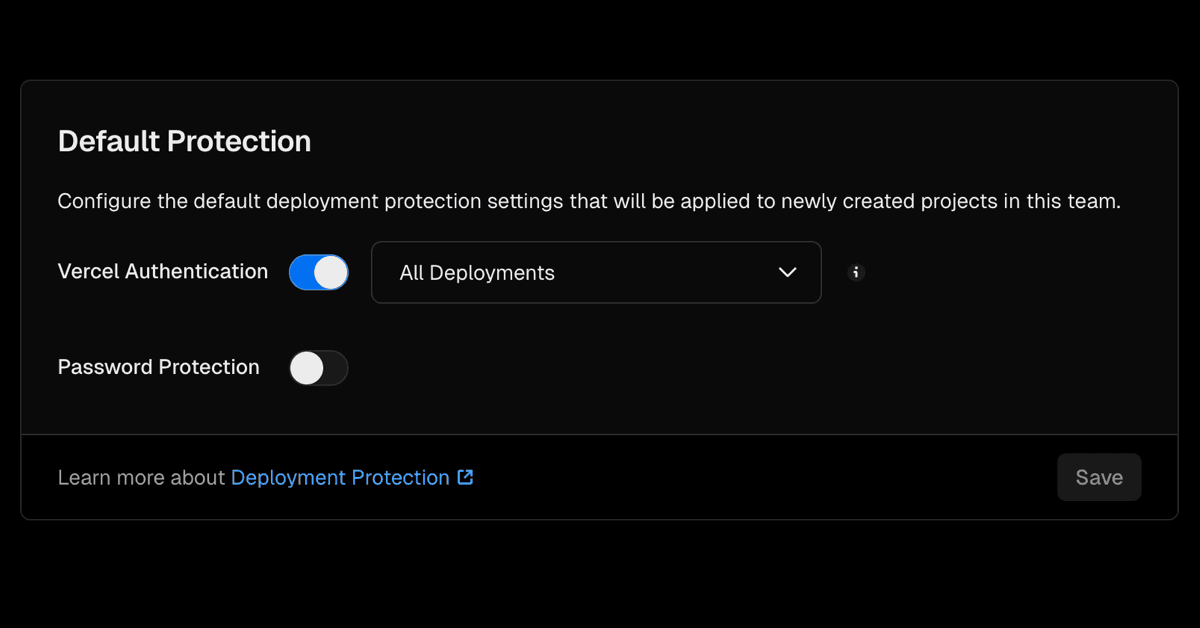Enable the Password Protection toggle
Image resolution: width=1200 pixels, height=628 pixels.
(x=318, y=368)
